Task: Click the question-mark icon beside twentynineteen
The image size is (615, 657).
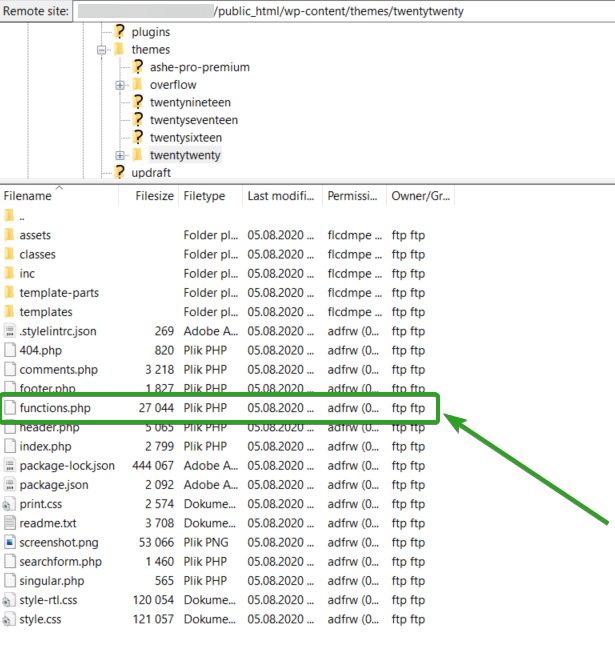Action: coord(138,102)
